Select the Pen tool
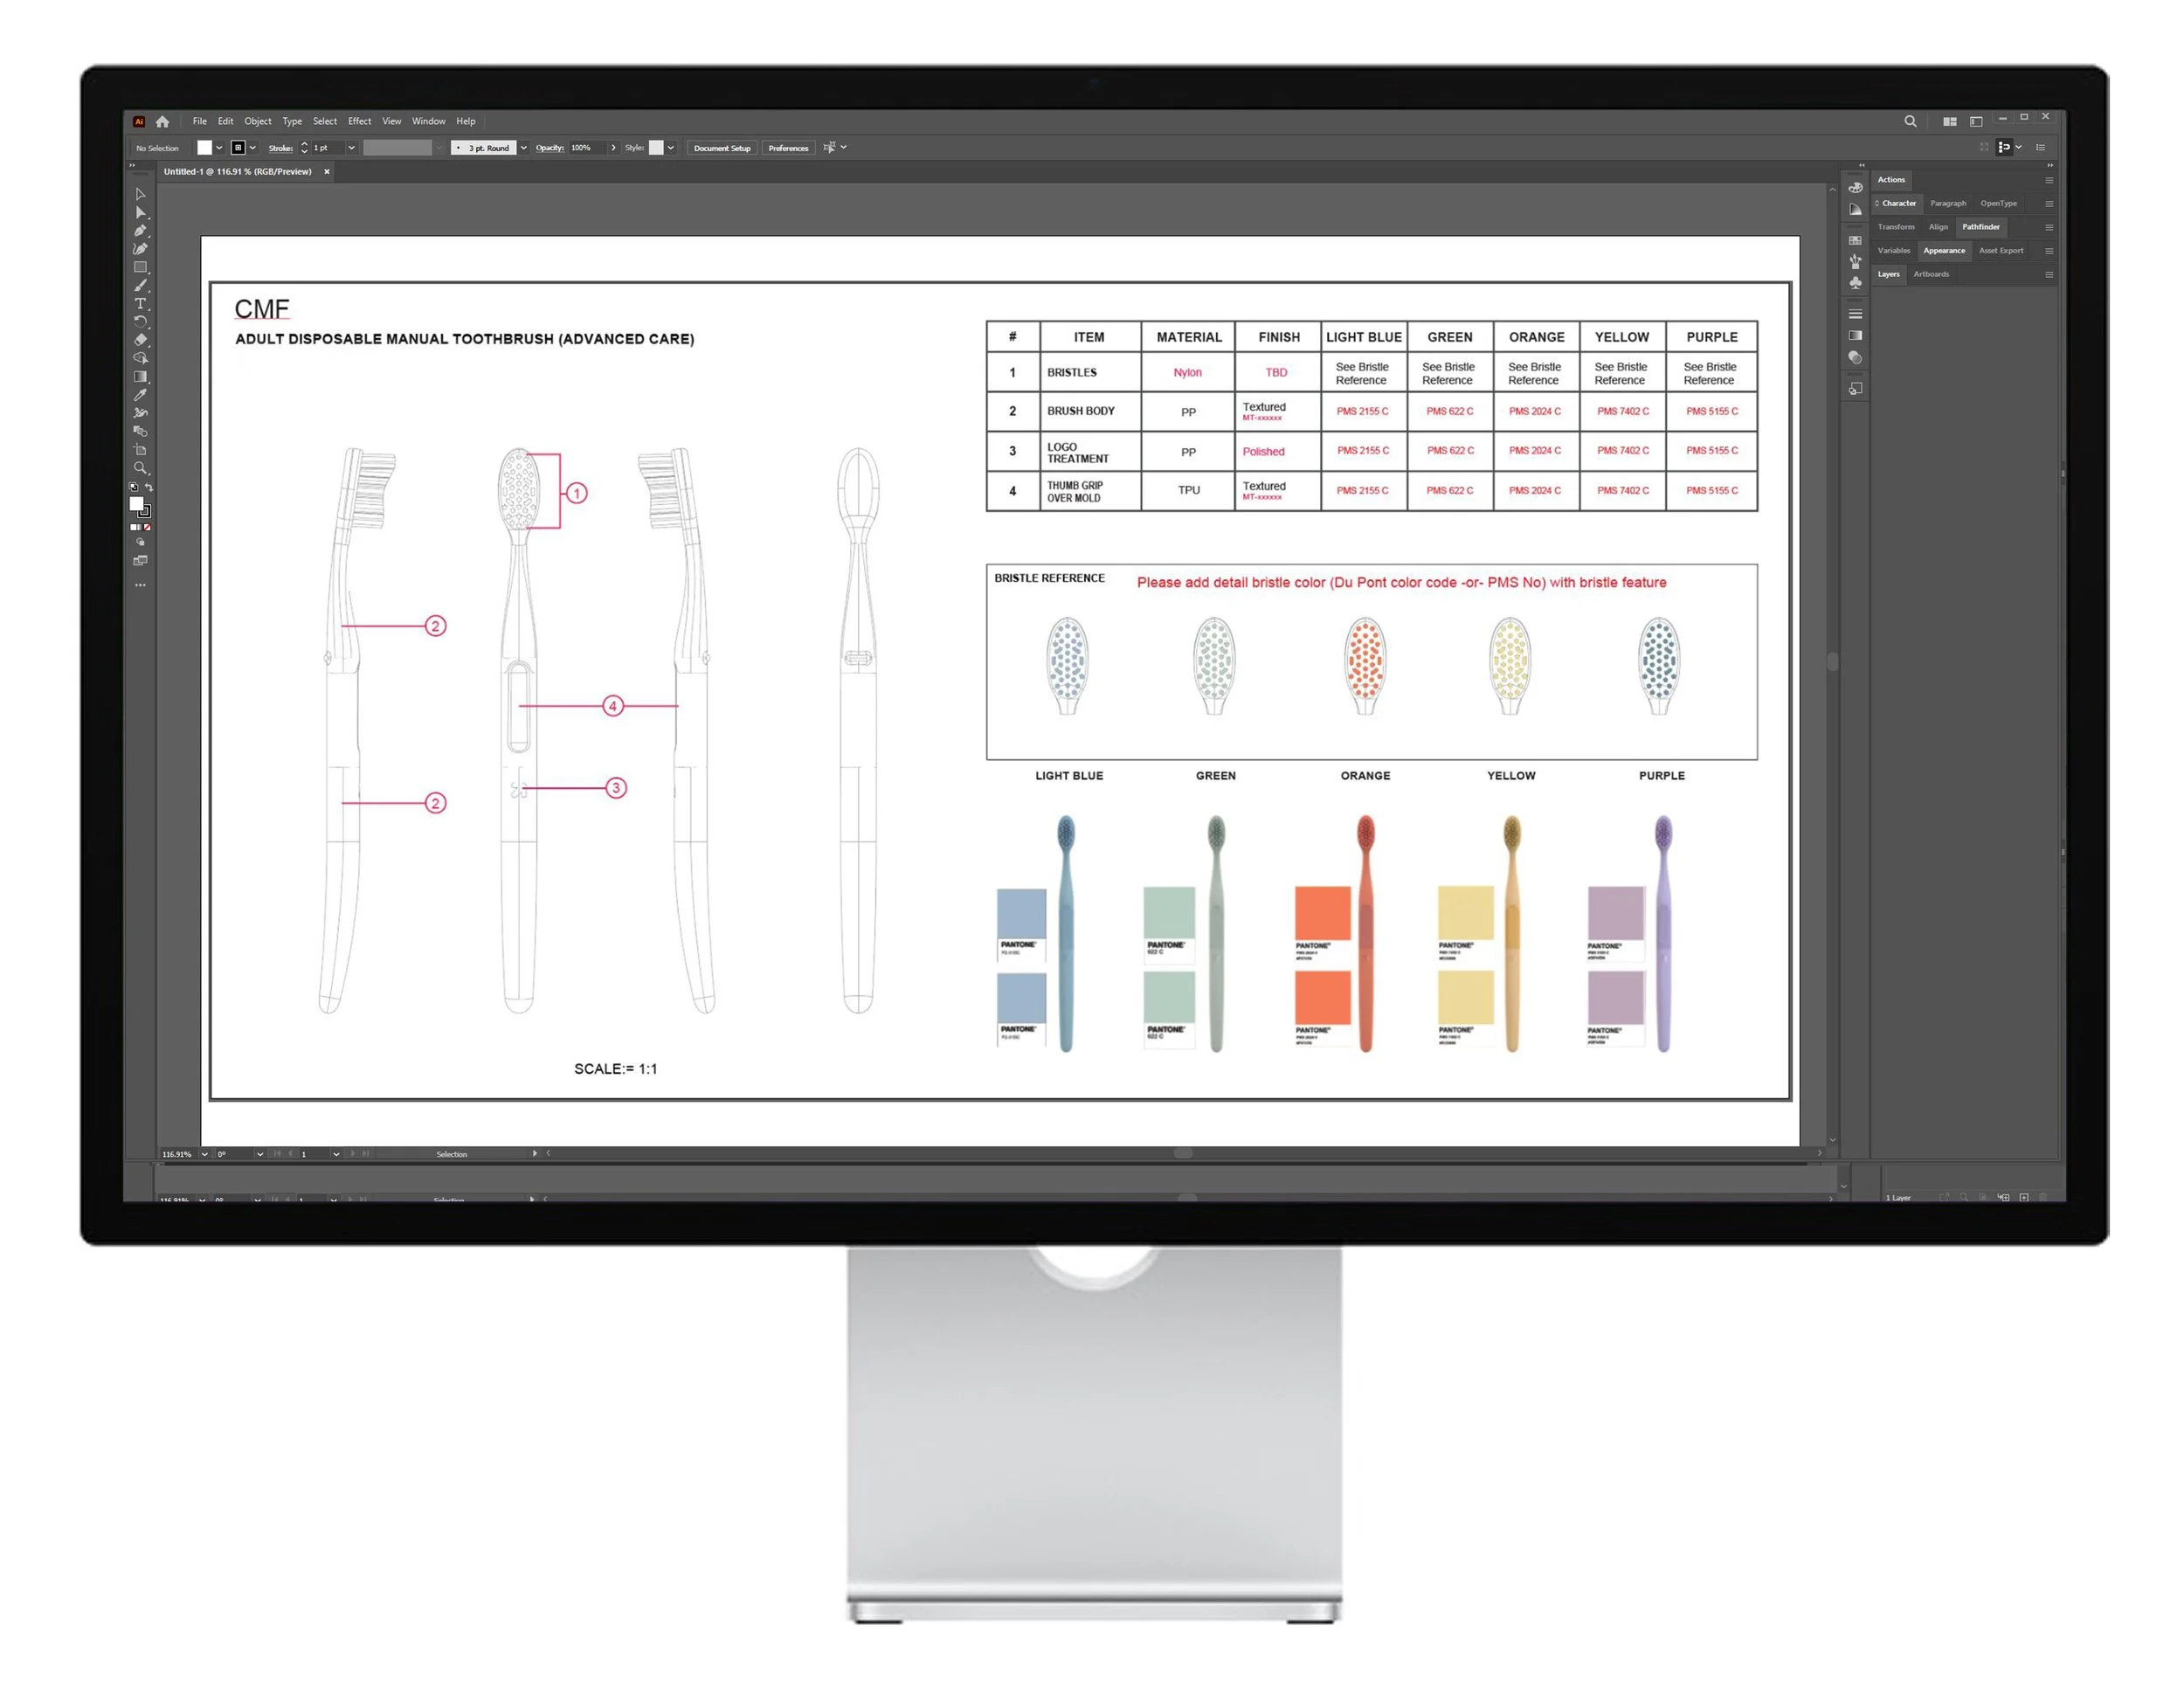Viewport: 2184px width, 1688px height. [140, 231]
